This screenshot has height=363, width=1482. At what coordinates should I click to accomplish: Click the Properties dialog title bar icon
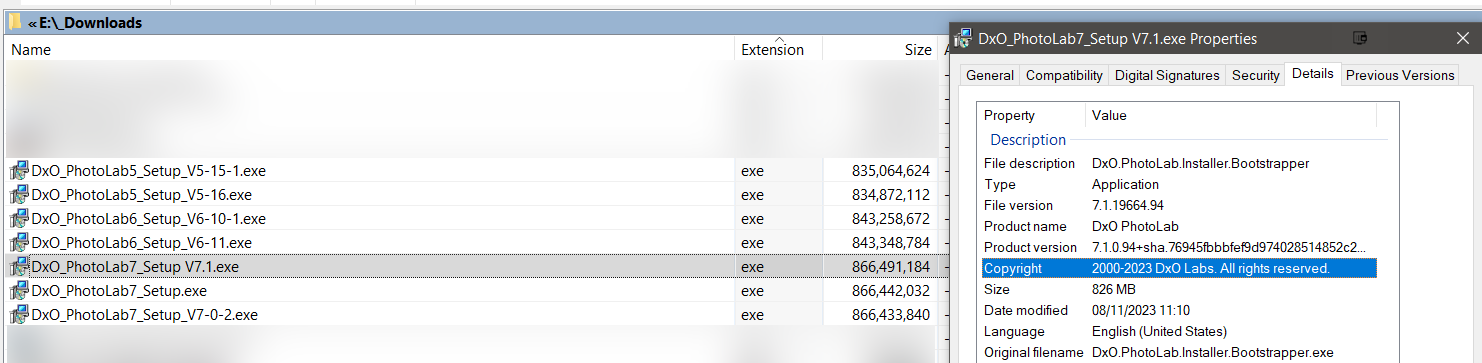963,38
